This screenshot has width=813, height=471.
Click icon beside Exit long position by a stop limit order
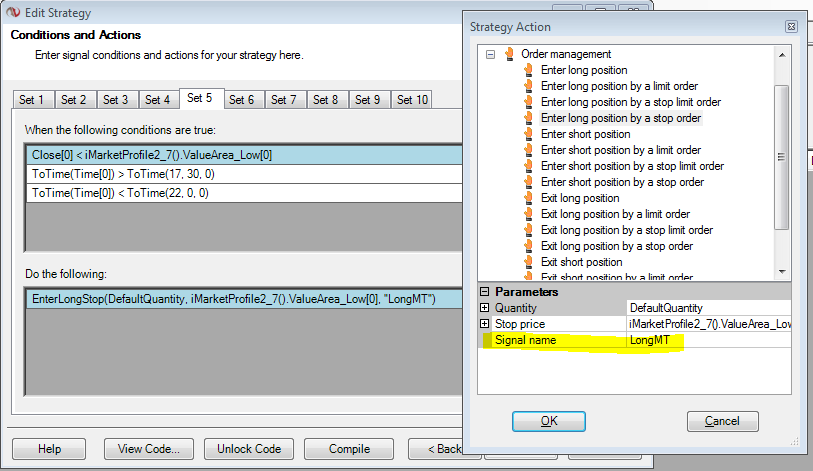[528, 230]
